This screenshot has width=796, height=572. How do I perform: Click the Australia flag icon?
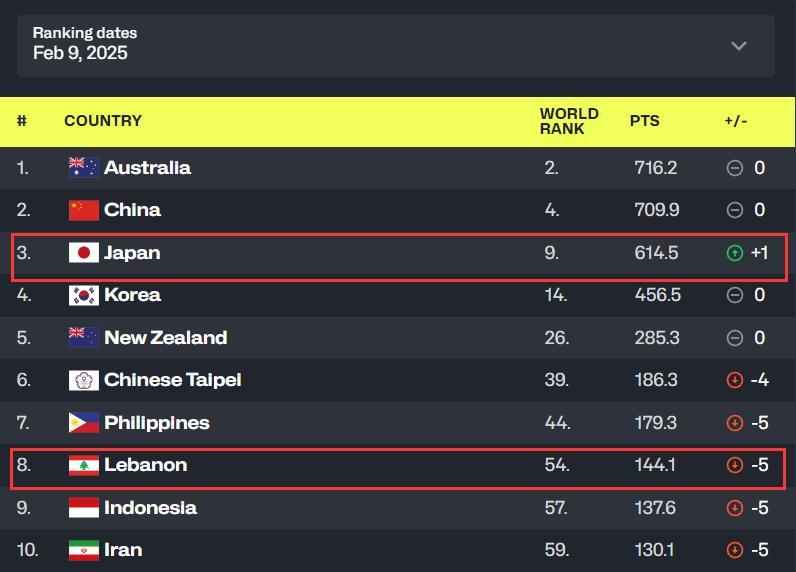tap(83, 168)
